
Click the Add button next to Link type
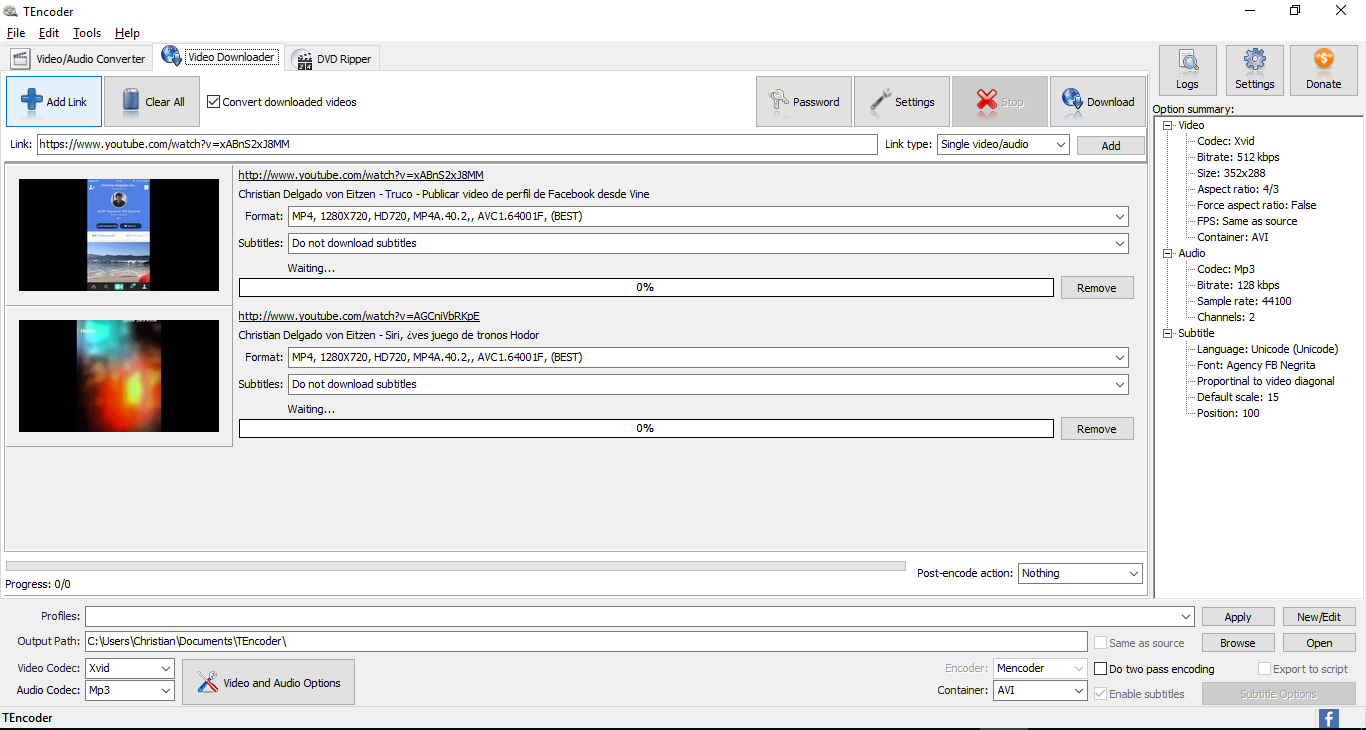tap(1111, 145)
